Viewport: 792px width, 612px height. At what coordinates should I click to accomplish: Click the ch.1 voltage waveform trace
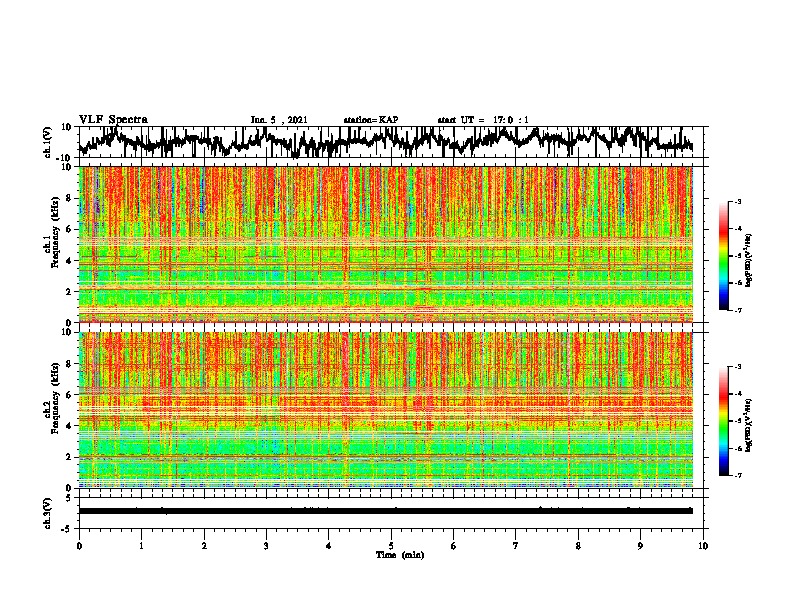click(386, 142)
